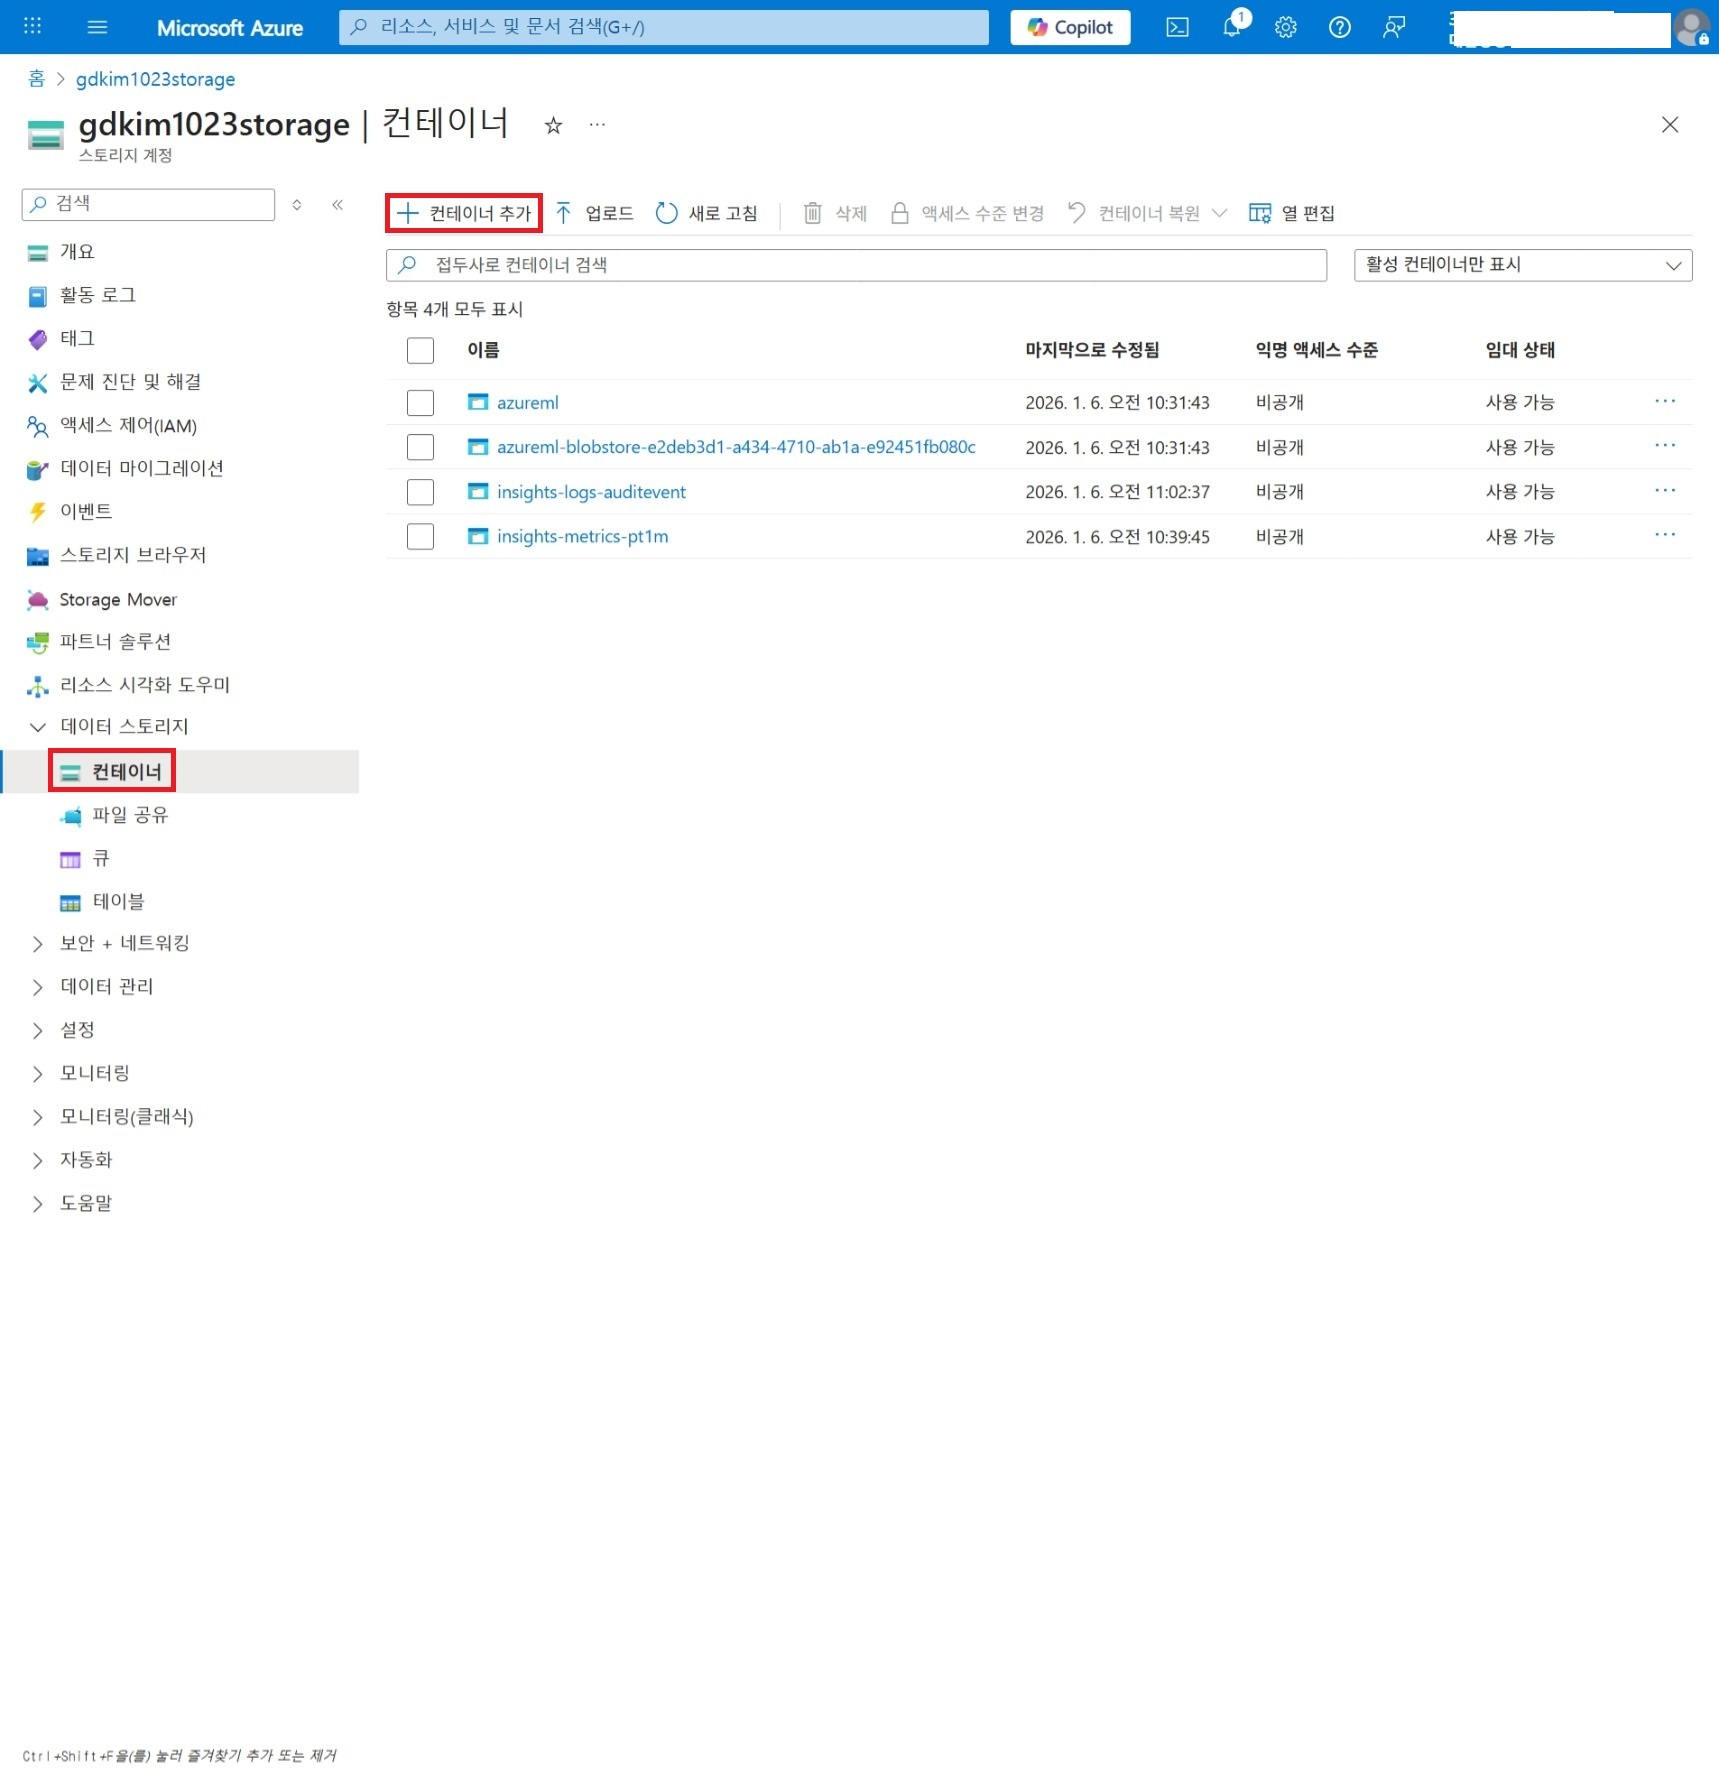Image resolution: width=1719 pixels, height=1769 pixels.
Task: Open 이벤트 in sidebar
Action: [x=86, y=512]
